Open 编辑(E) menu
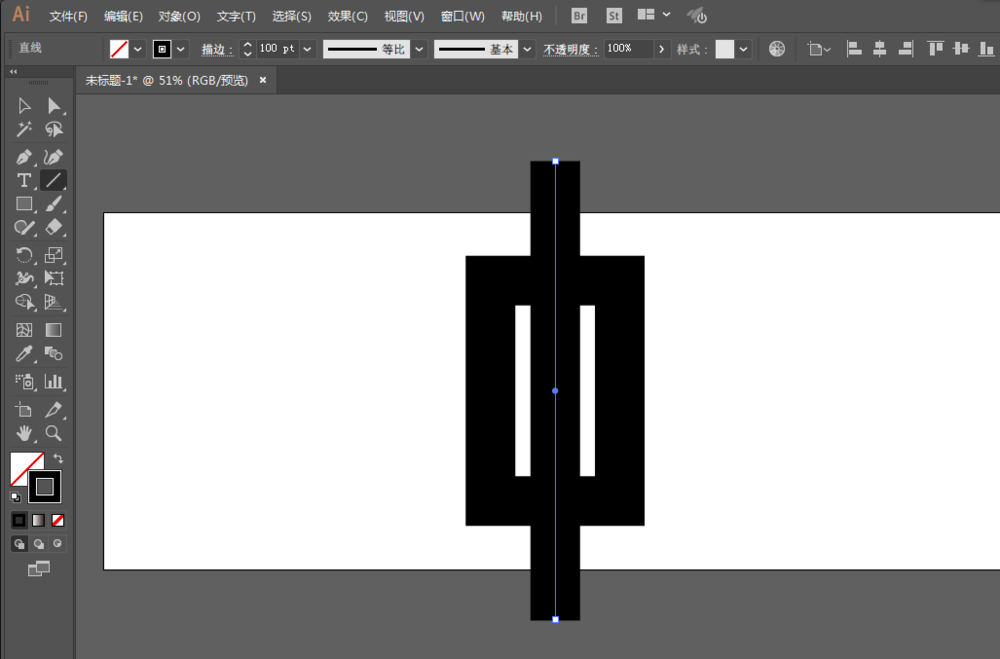The width and height of the screenshot is (1000, 659). (123, 17)
